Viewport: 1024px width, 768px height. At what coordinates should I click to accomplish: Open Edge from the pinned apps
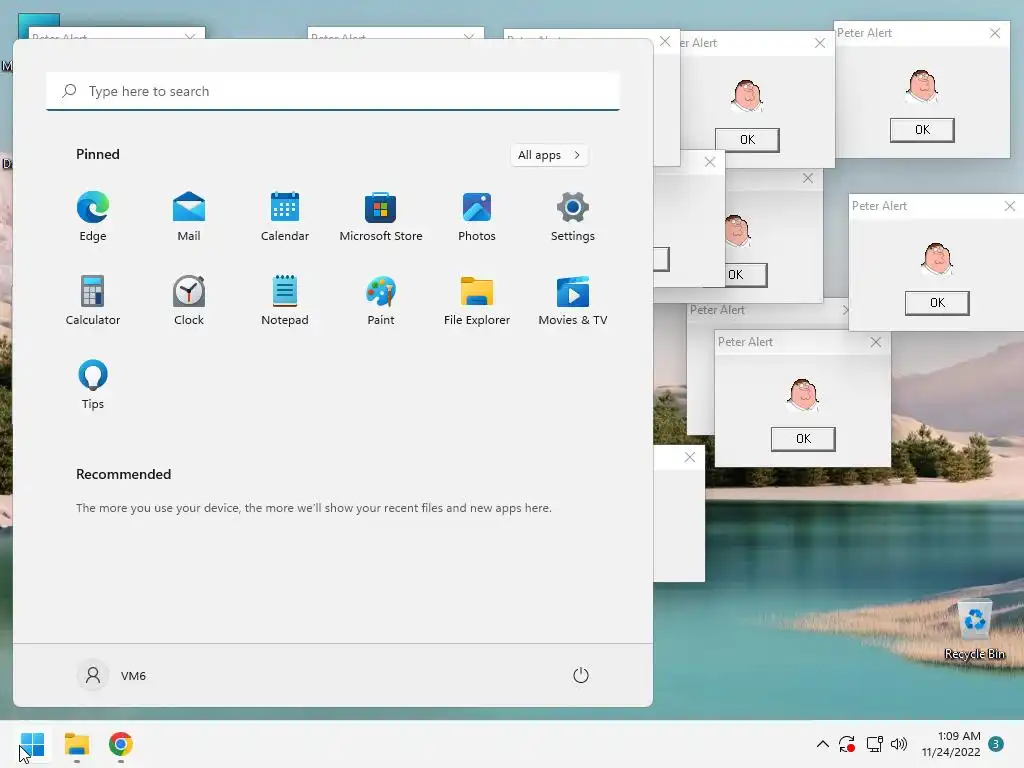93,217
